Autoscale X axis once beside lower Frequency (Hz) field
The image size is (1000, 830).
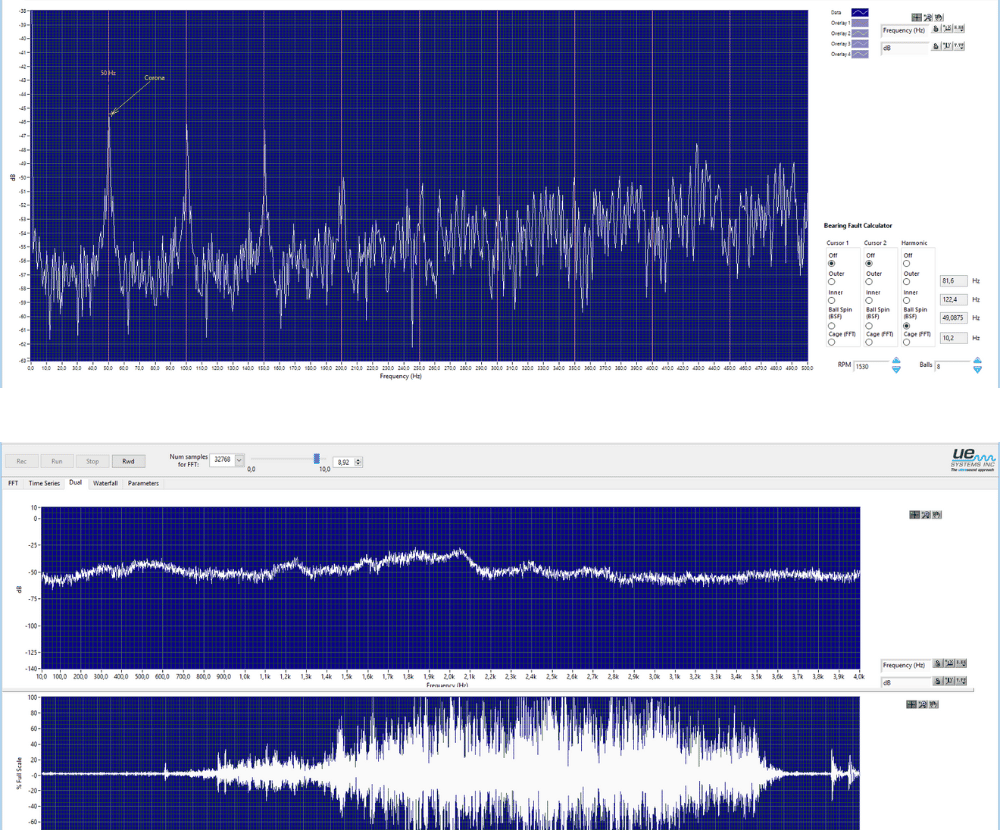[x=949, y=663]
